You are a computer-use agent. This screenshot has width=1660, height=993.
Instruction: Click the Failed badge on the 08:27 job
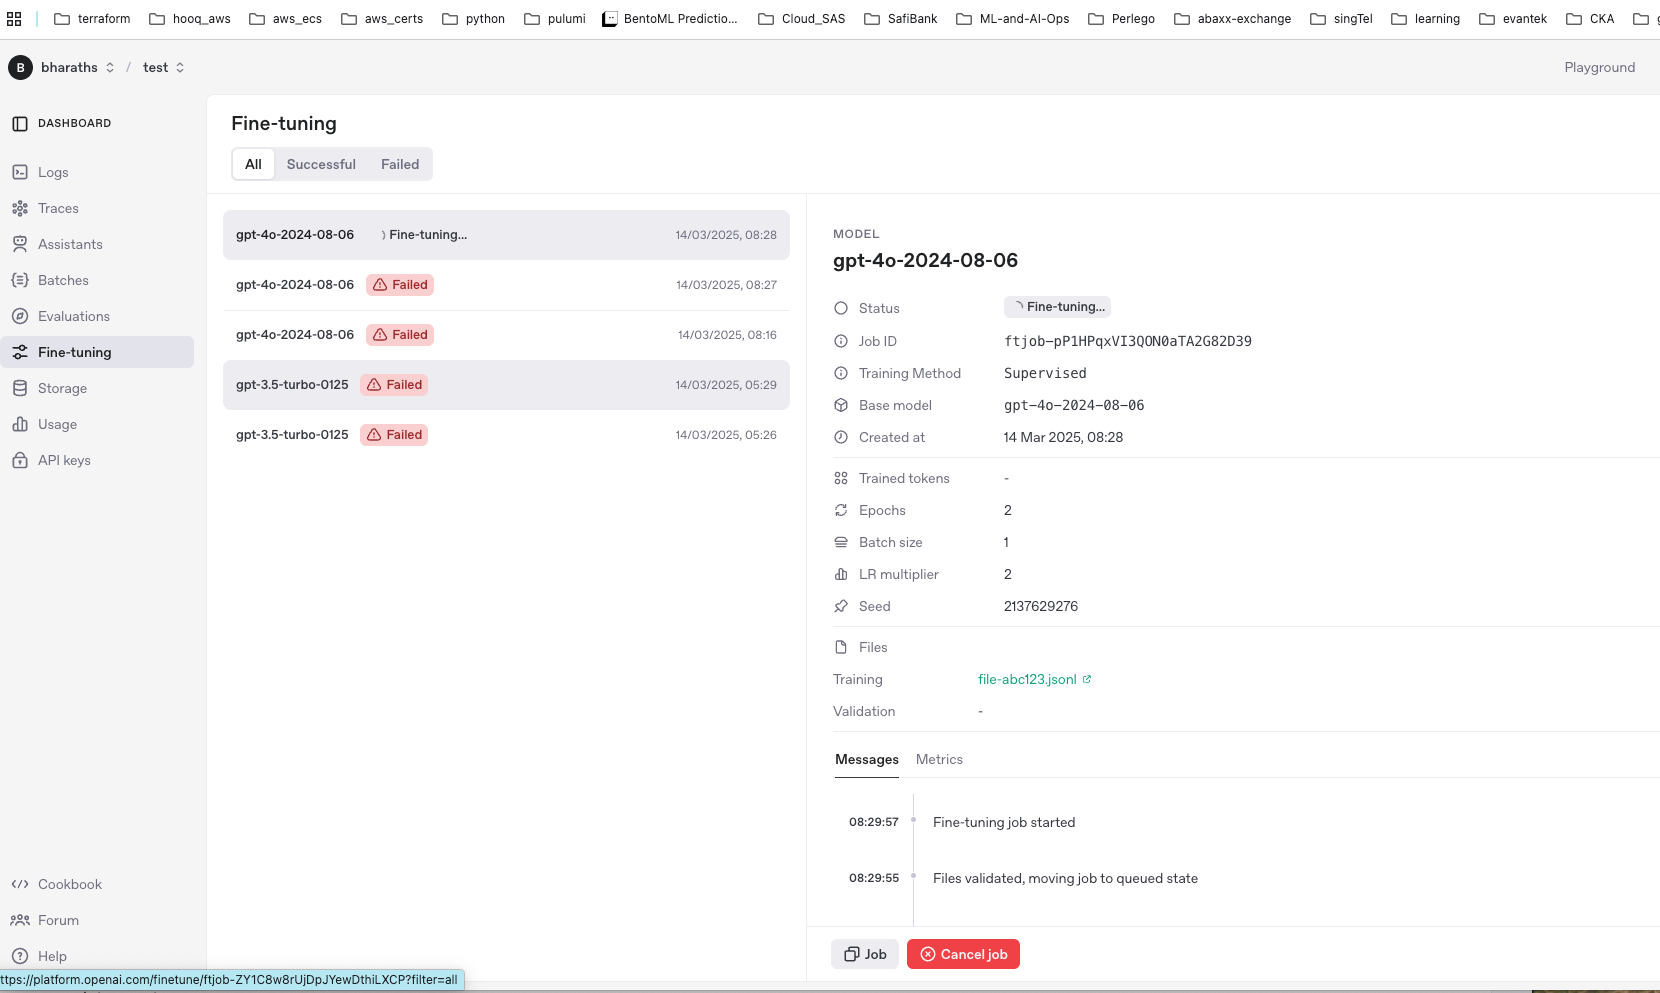point(400,285)
